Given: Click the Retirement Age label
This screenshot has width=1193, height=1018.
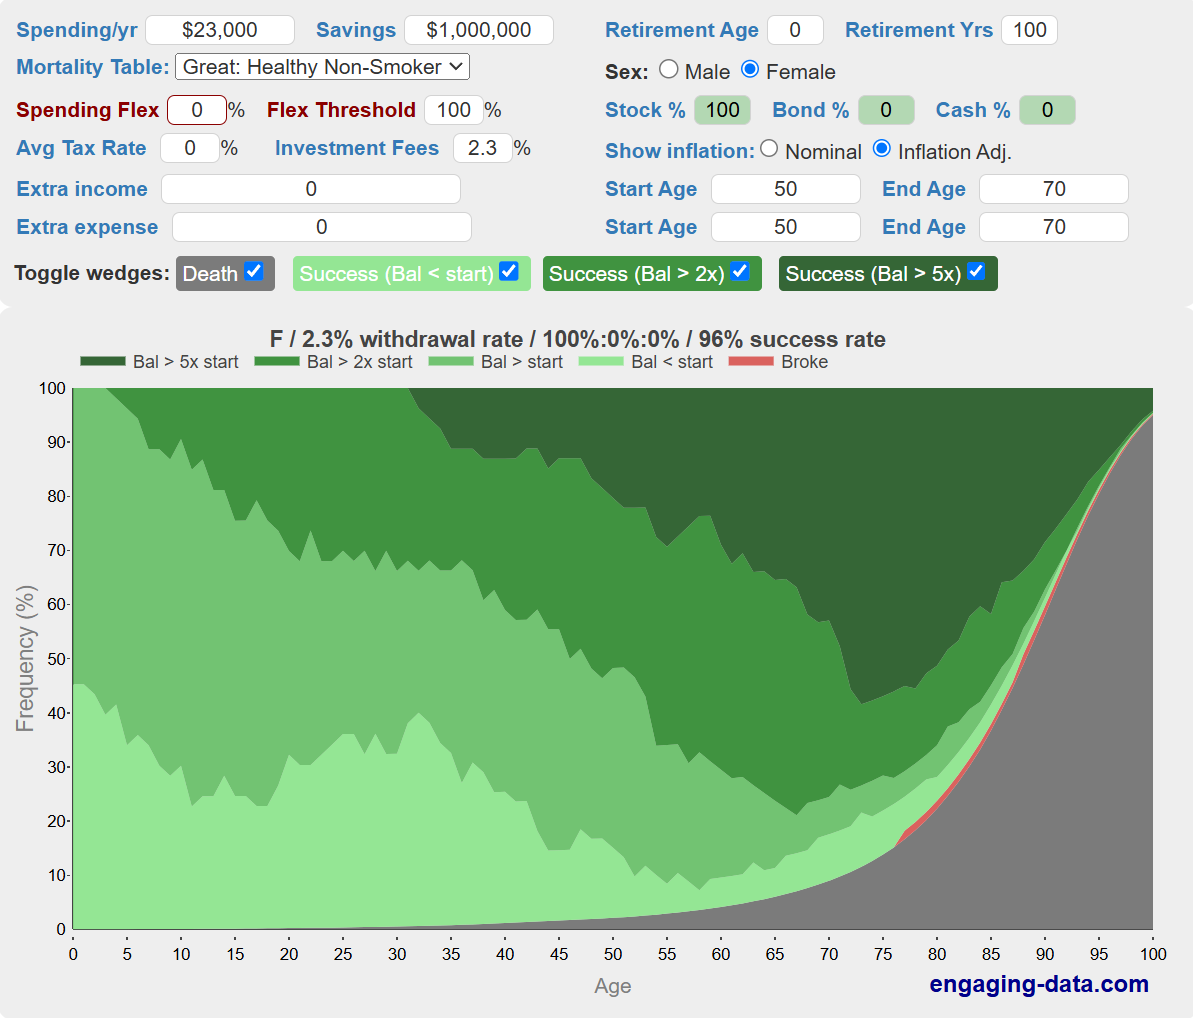Looking at the screenshot, I should (681, 30).
